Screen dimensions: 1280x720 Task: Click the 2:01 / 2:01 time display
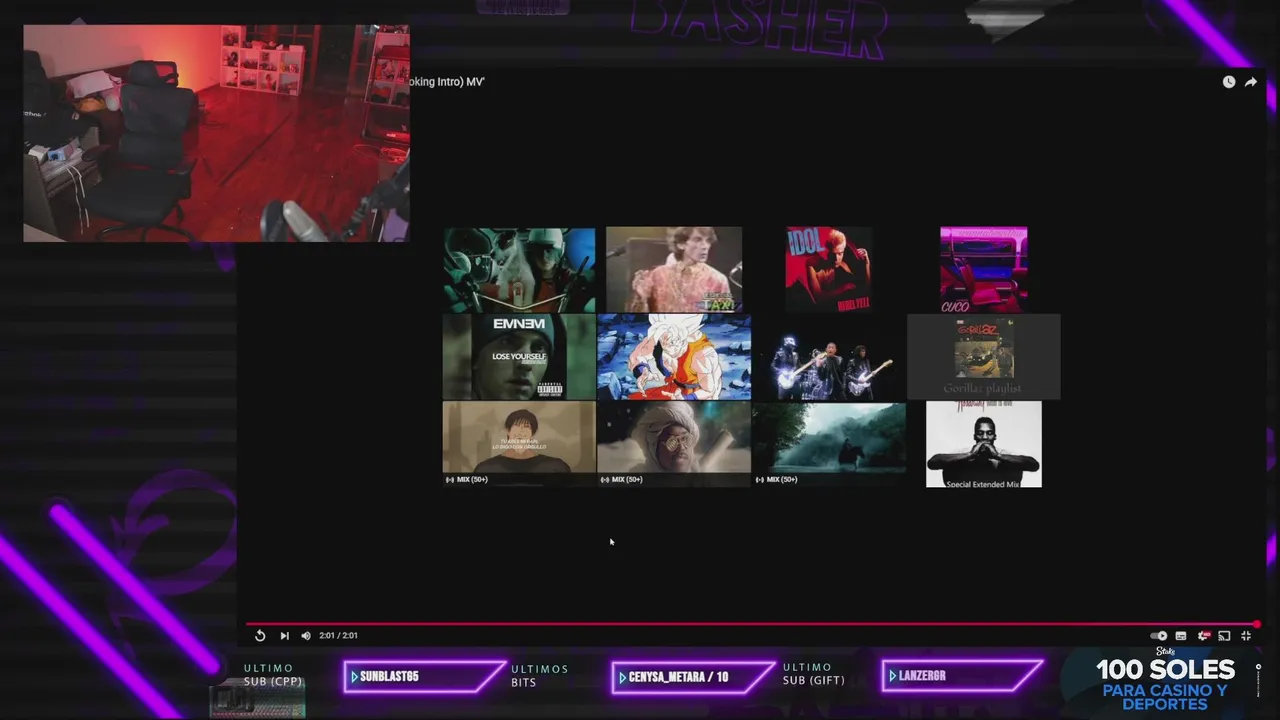[x=338, y=636]
